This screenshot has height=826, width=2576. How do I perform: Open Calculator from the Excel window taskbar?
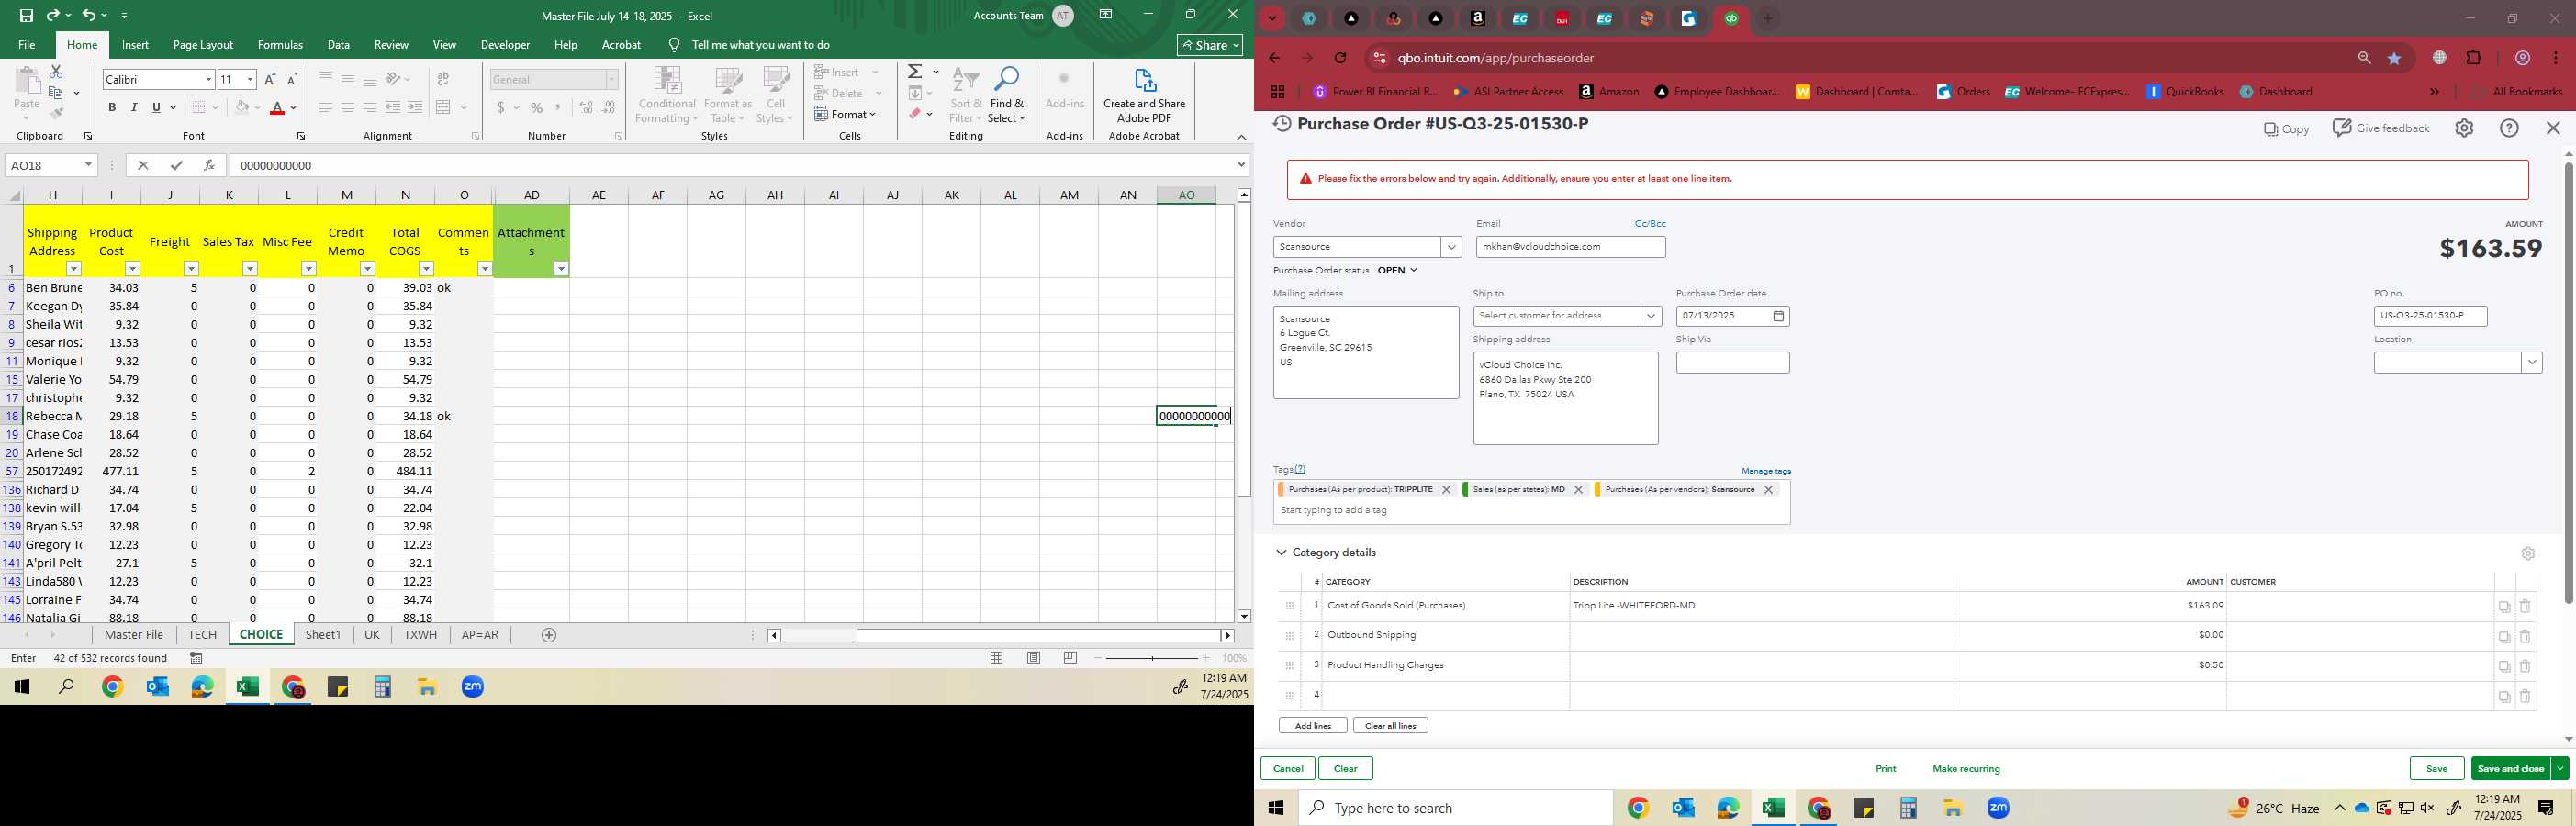[382, 687]
